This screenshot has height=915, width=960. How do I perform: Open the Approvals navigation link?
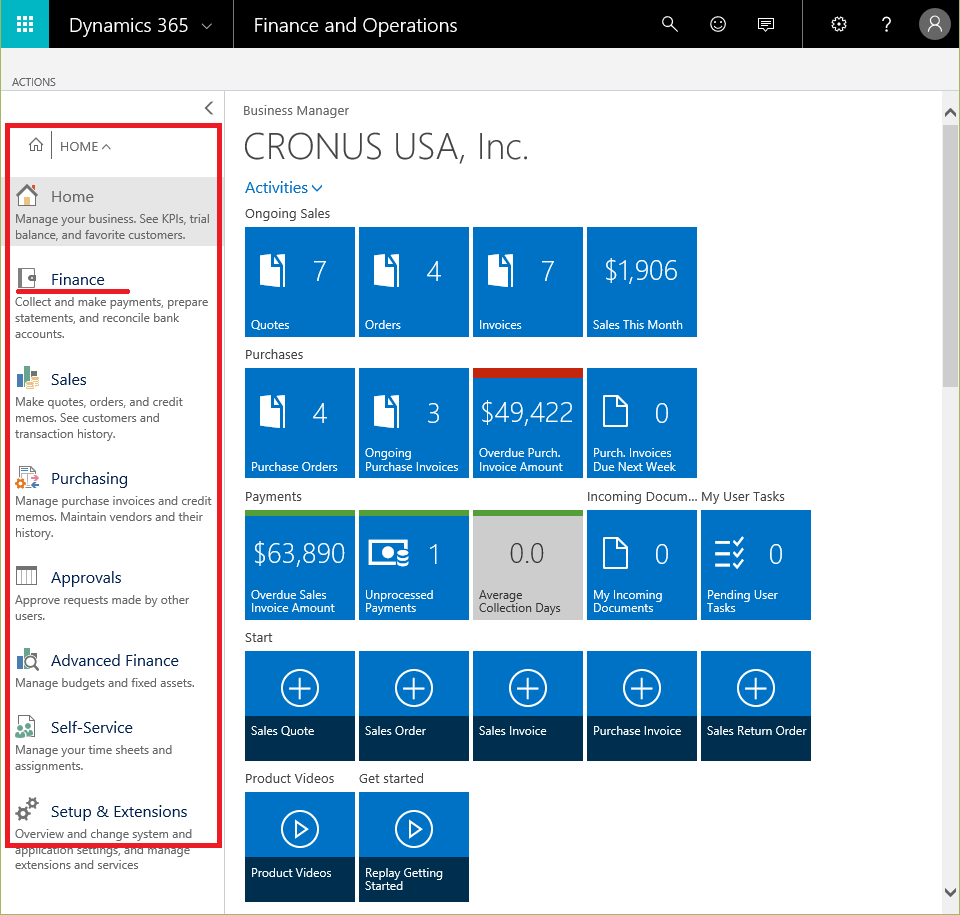(x=86, y=578)
